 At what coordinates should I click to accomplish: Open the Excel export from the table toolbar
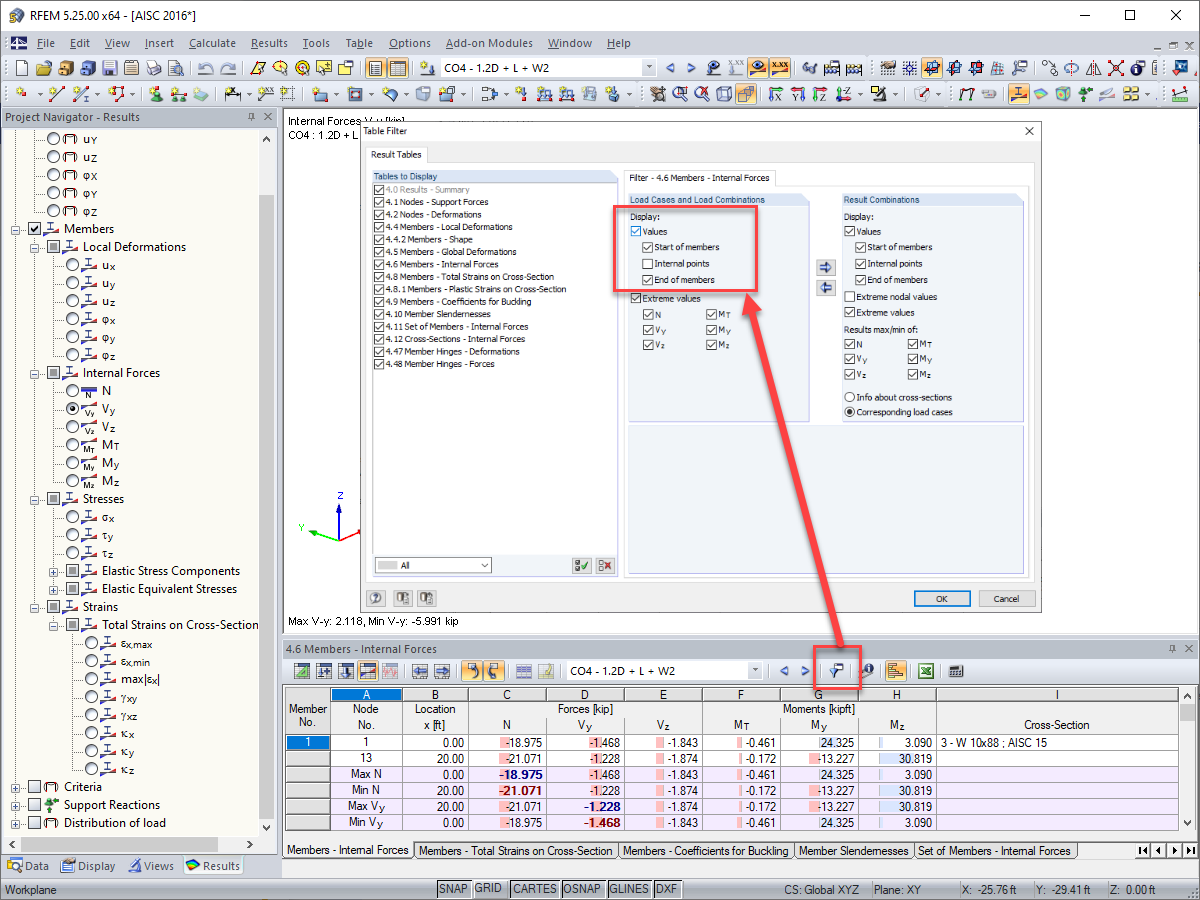pos(926,671)
